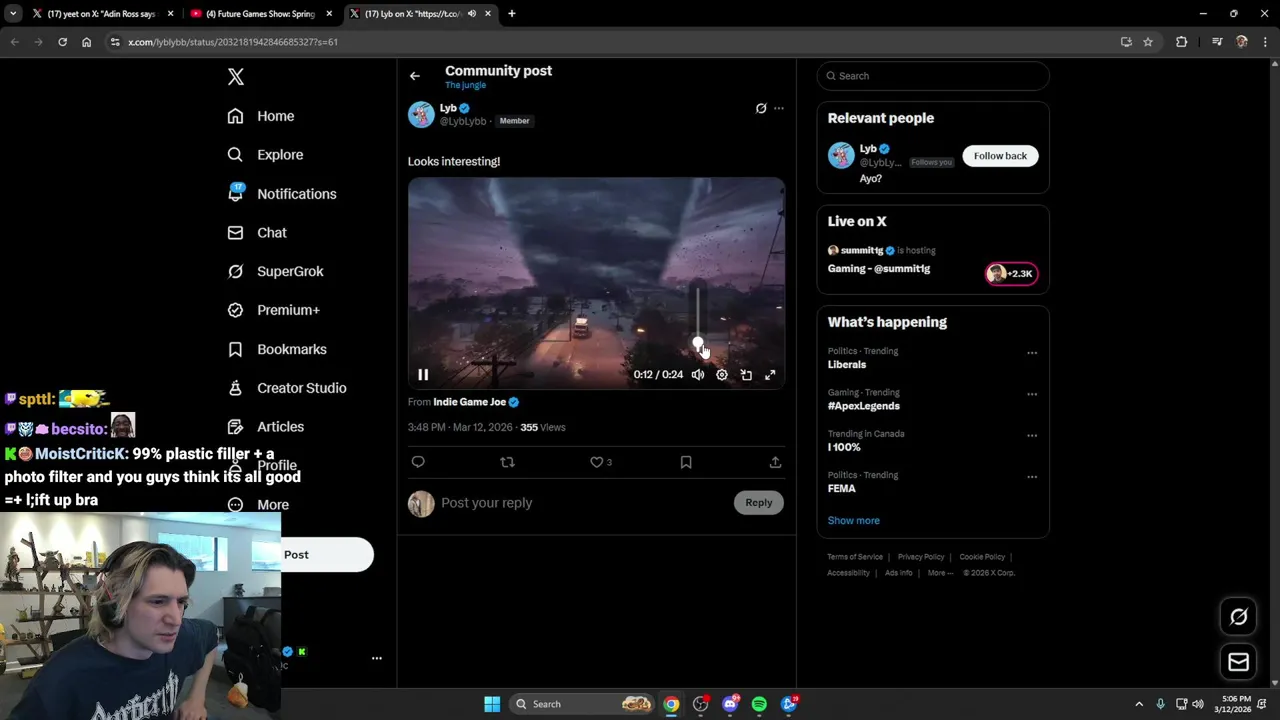Bookmark the post
Viewport: 1280px width, 720px height.
coord(686,462)
